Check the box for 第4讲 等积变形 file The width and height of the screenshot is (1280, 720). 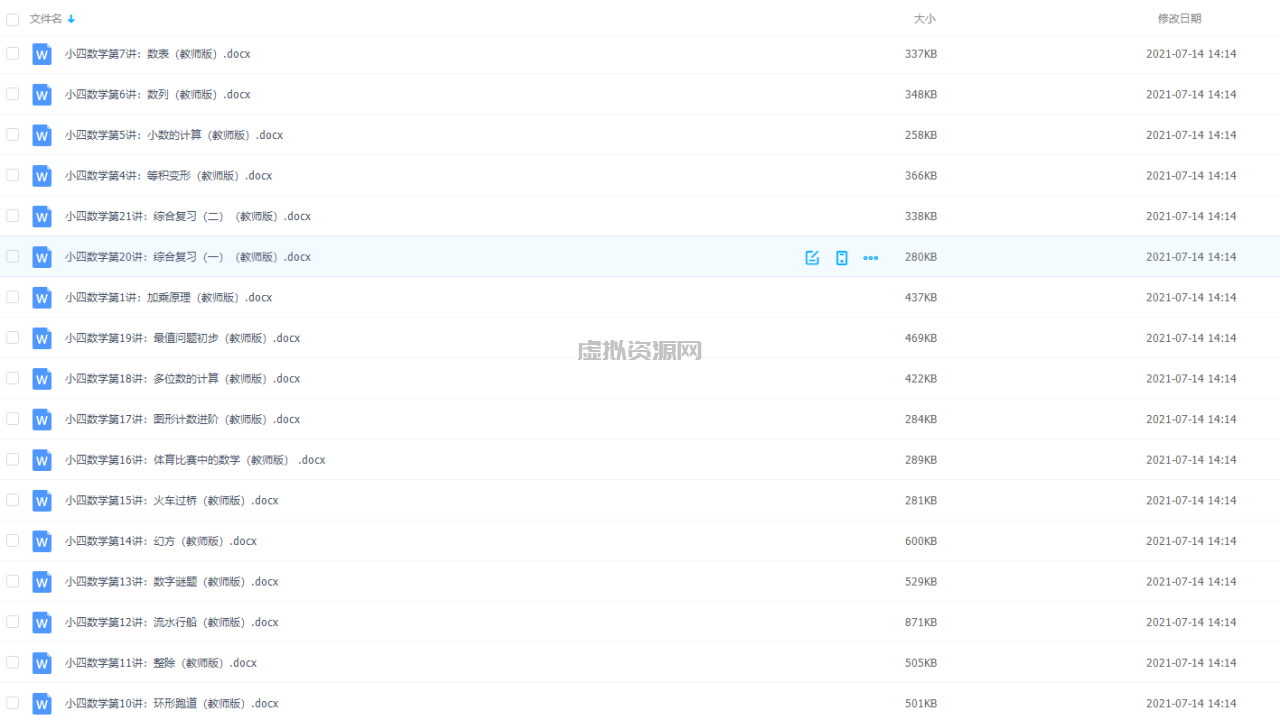click(13, 175)
